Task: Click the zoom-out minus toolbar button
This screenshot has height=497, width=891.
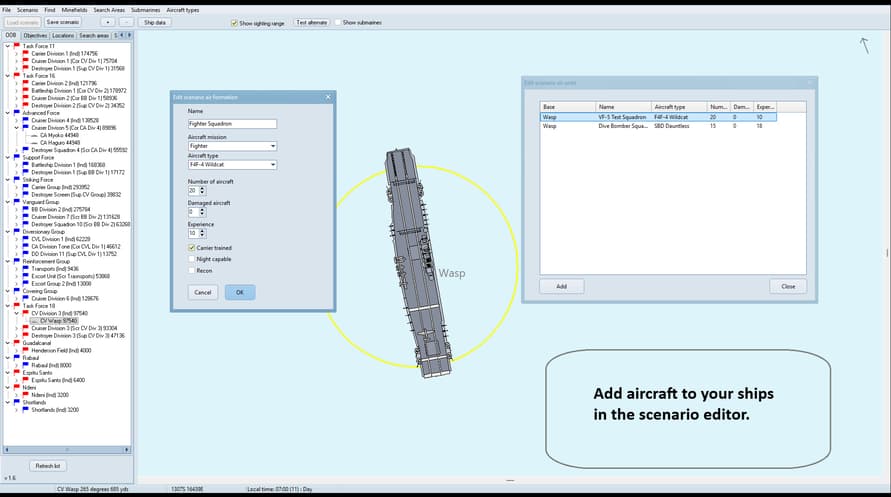Action: [126, 22]
